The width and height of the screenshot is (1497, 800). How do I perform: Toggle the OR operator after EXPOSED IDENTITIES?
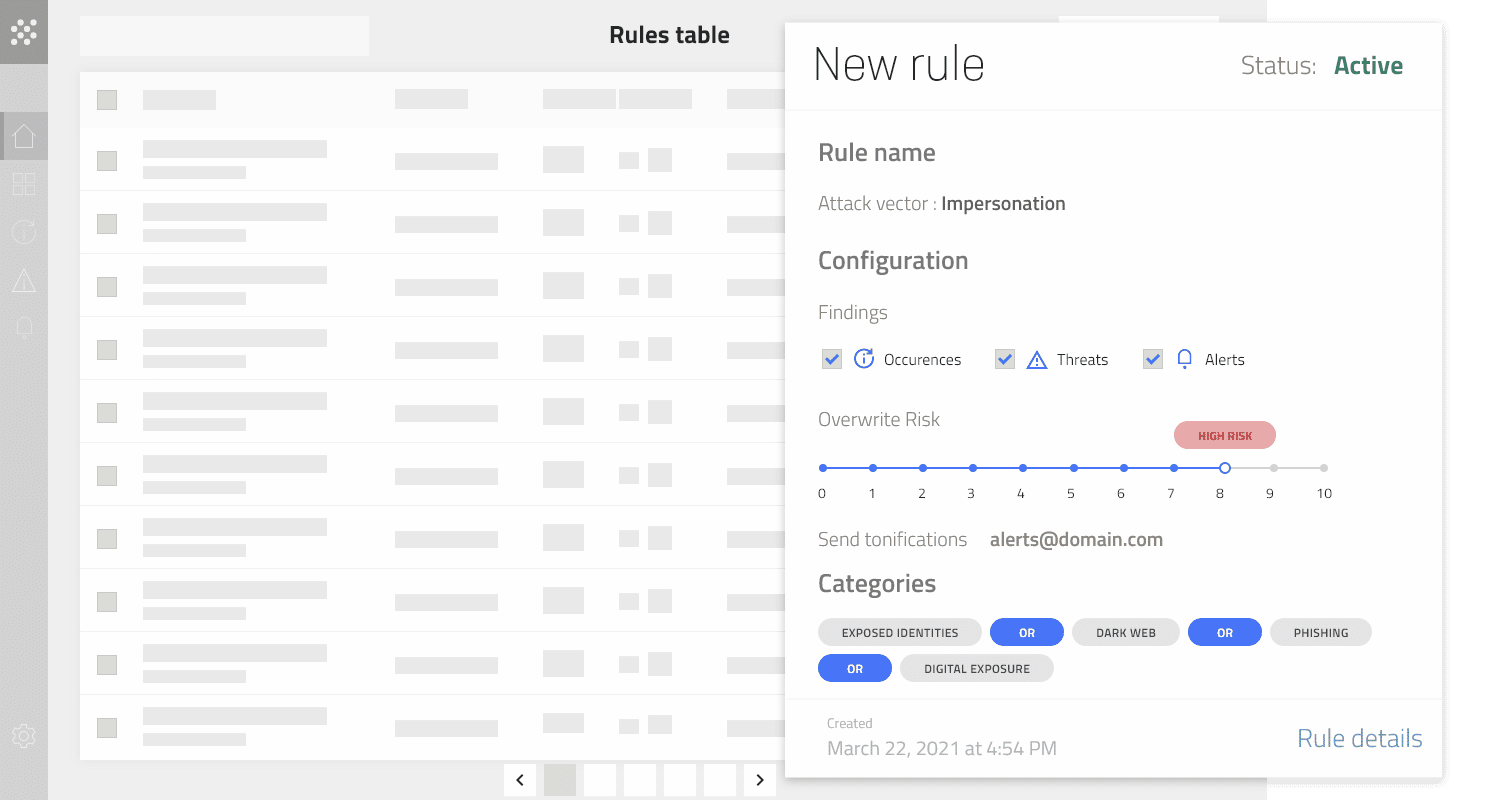[x=1027, y=633]
